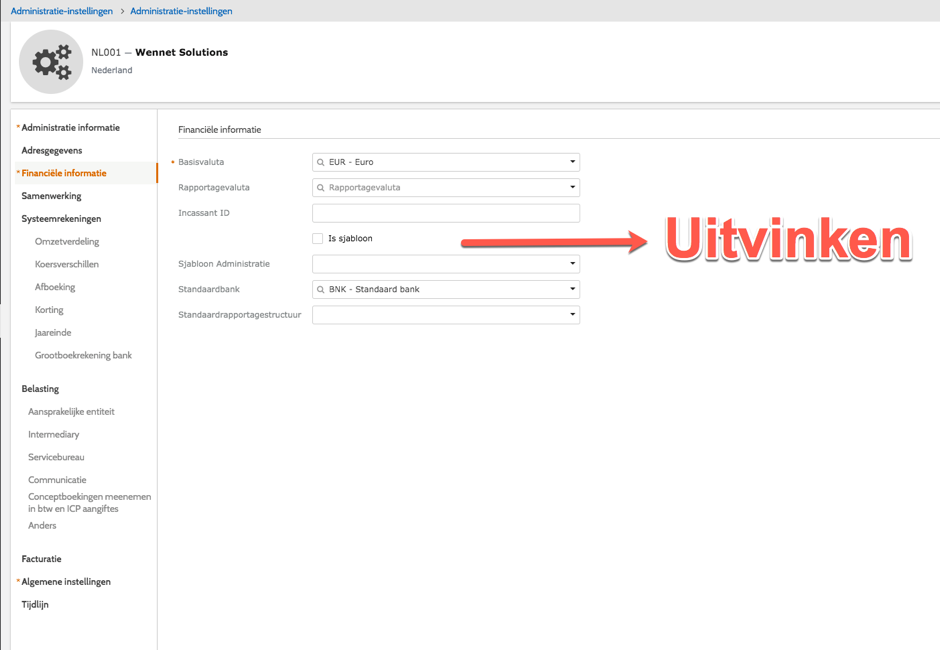Click search icon in Basisvaluta field

coord(321,162)
